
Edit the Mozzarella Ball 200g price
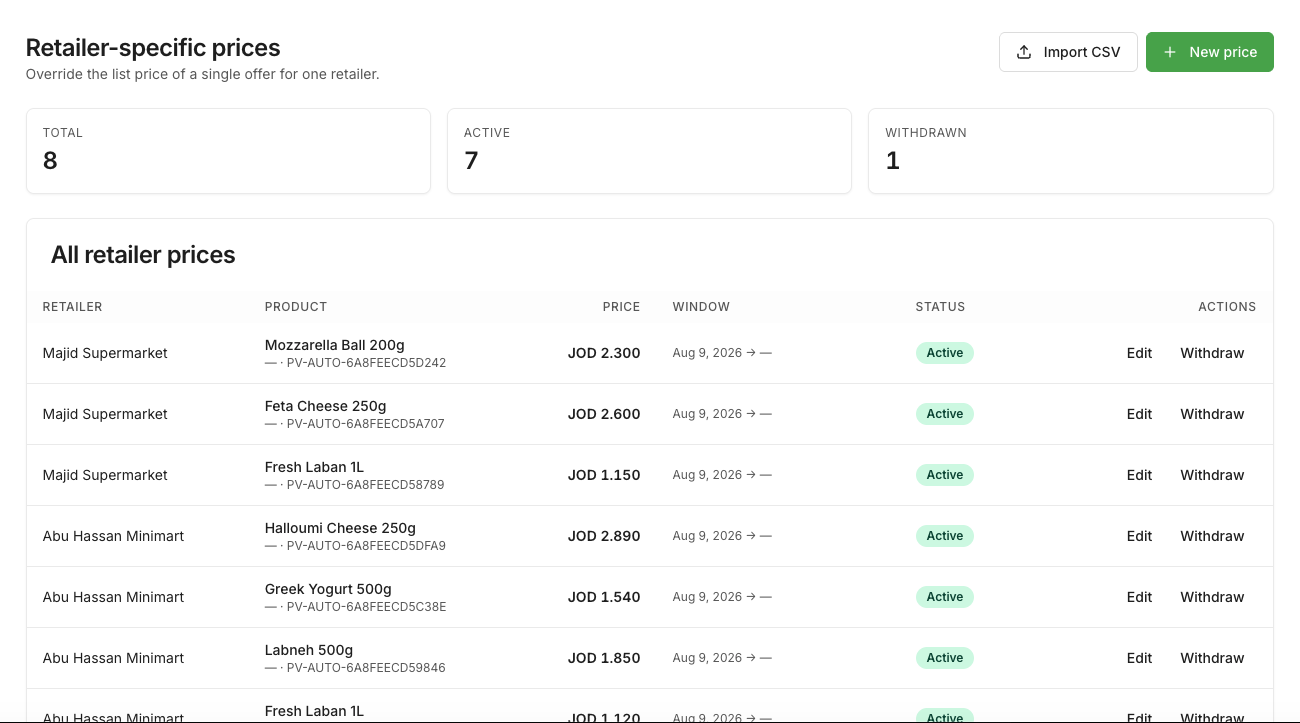click(1139, 353)
